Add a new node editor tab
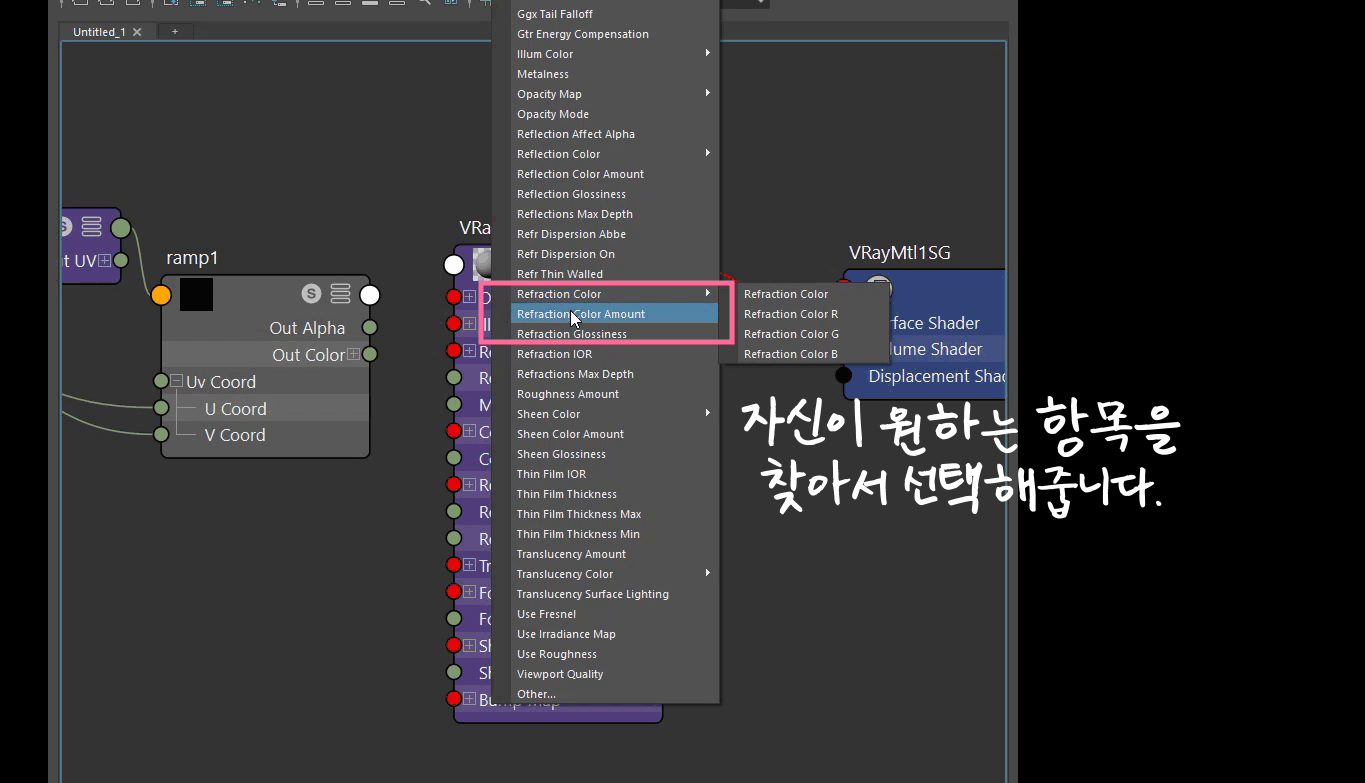The width and height of the screenshot is (1365, 783). point(174,32)
